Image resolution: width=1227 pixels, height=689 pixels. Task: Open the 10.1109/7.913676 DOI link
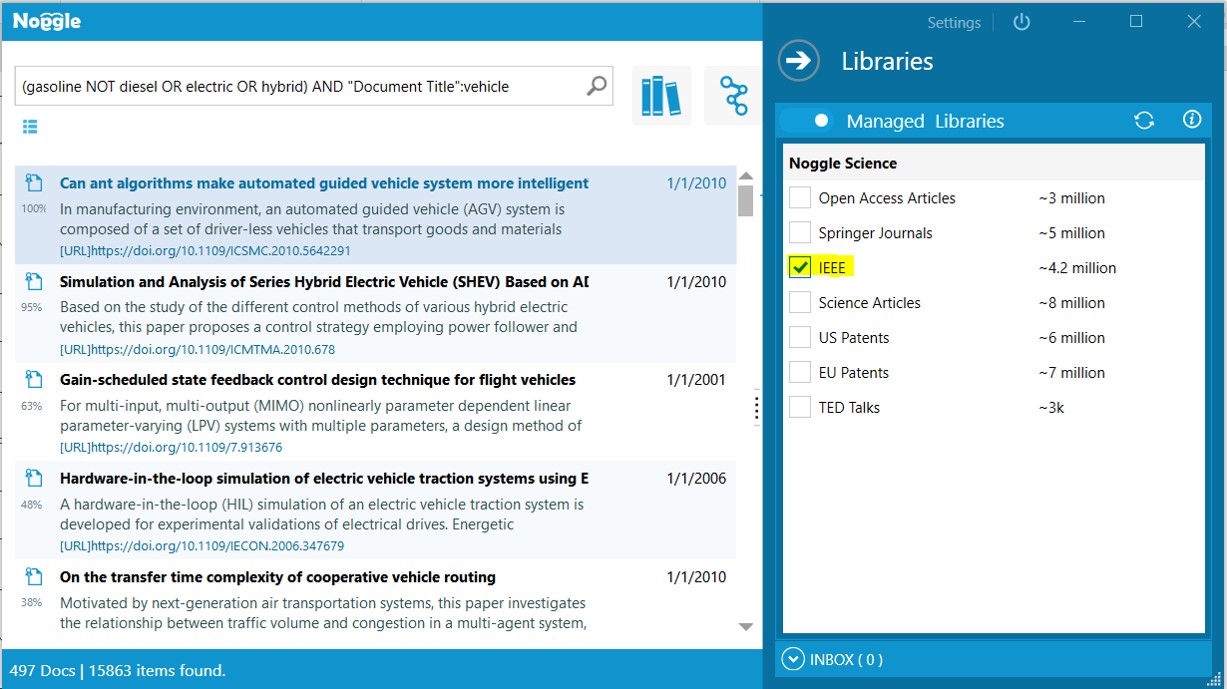171,448
